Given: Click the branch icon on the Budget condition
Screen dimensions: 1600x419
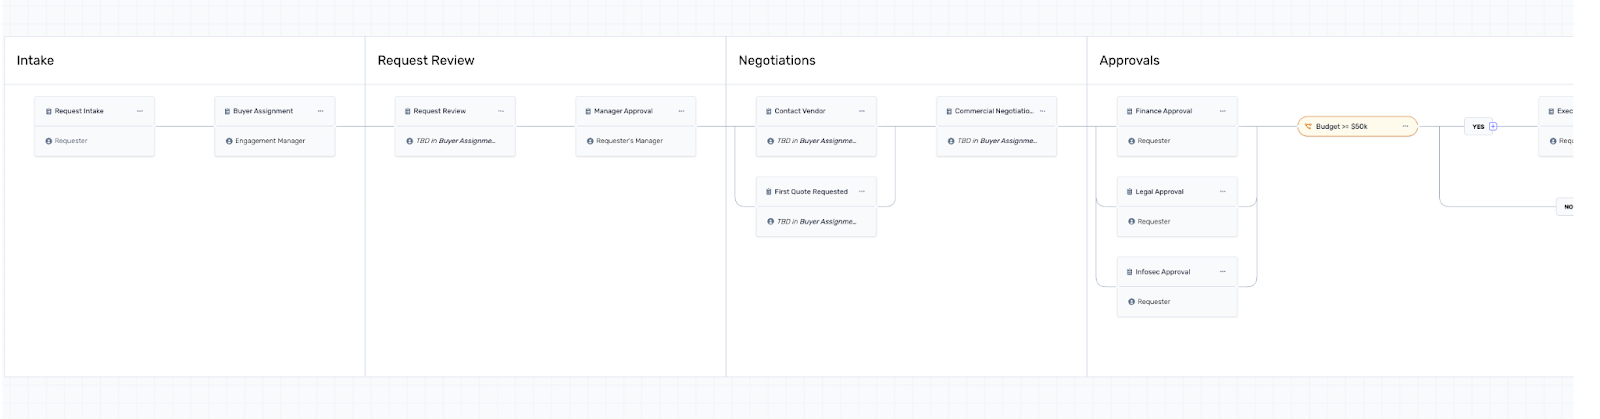Looking at the screenshot, I should [1308, 127].
